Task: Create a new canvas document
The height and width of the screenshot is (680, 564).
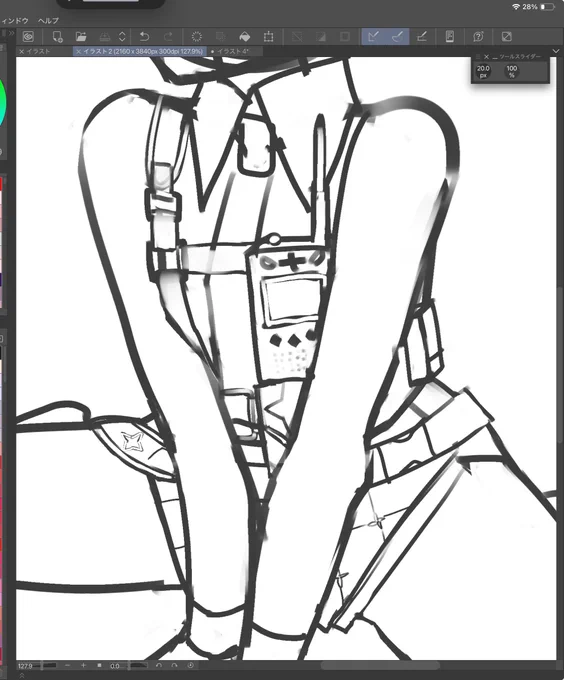Action: 57,37
